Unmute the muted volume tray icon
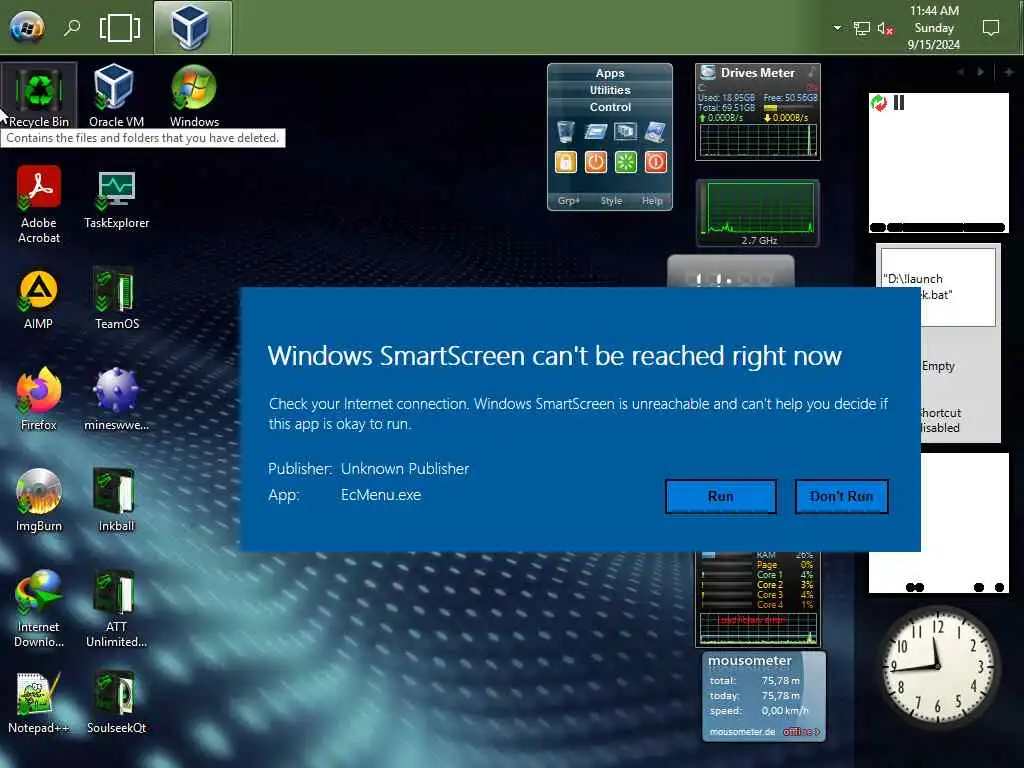Viewport: 1024px width, 768px height. 886,28
